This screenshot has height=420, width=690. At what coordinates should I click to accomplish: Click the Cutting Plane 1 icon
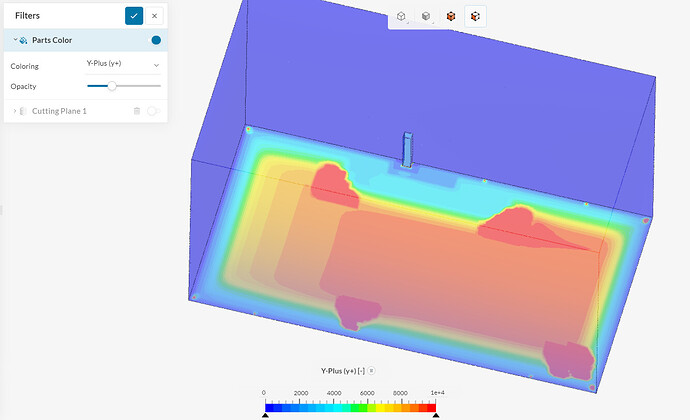pyautogui.click(x=23, y=111)
